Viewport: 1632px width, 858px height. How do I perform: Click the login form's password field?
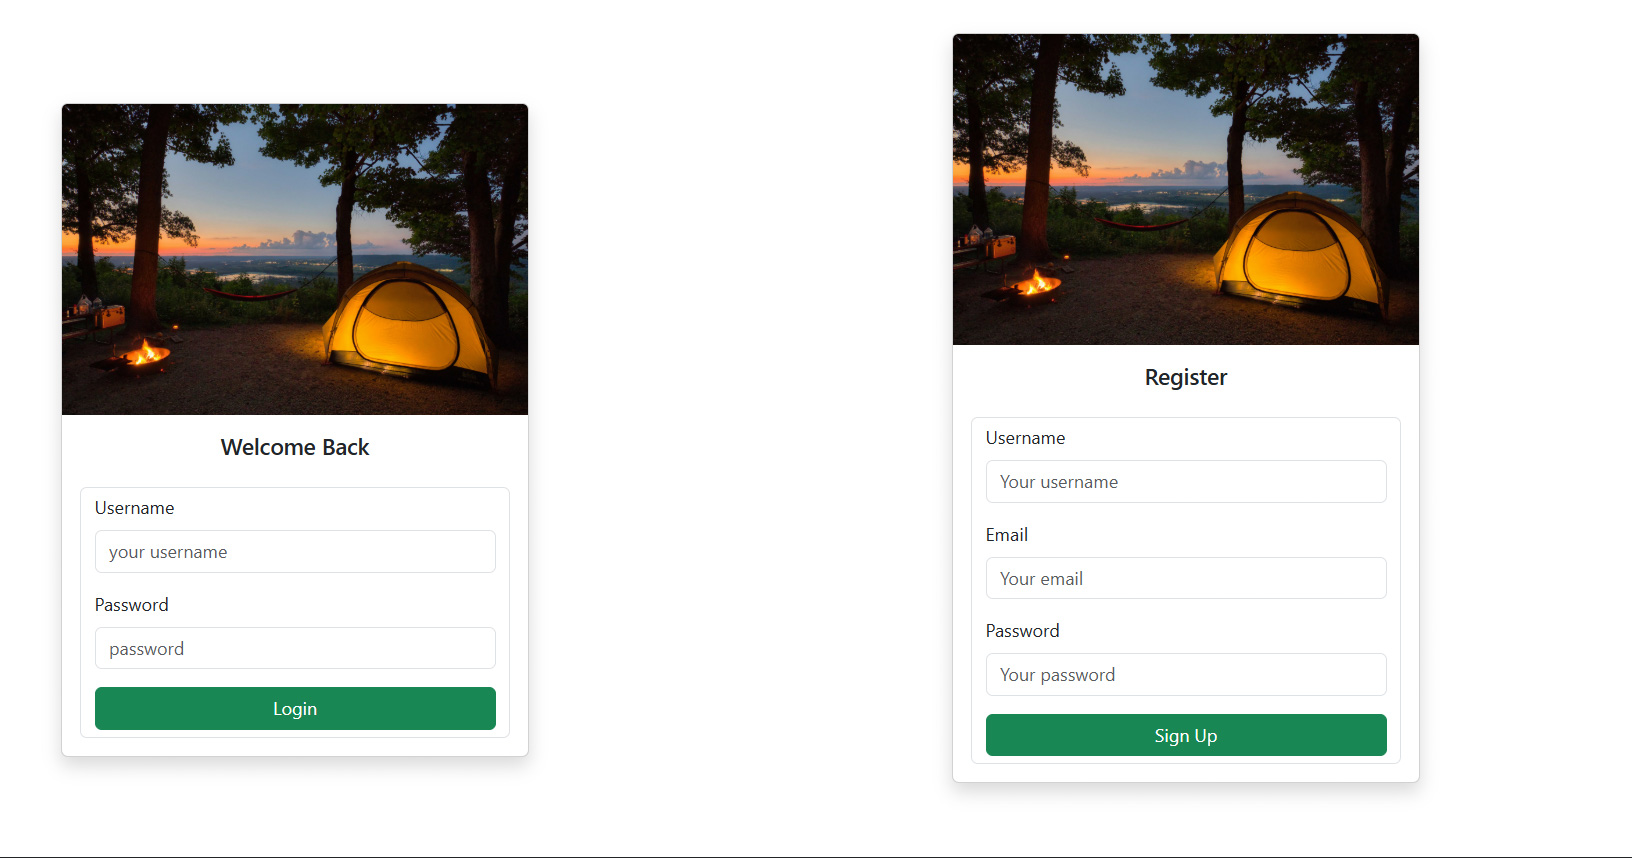coord(295,648)
